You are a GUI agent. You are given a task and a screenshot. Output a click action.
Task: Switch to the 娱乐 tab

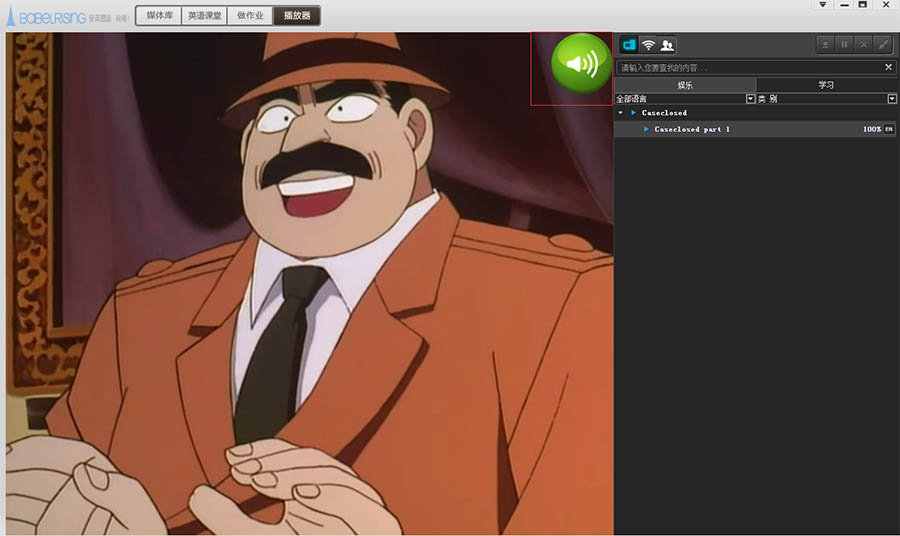[685, 85]
